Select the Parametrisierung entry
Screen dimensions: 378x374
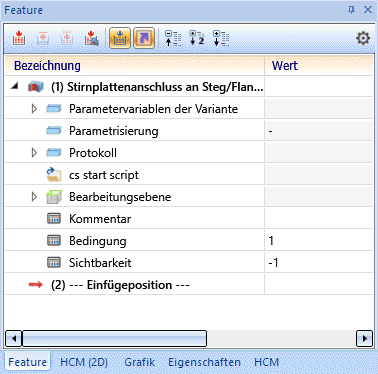114,131
